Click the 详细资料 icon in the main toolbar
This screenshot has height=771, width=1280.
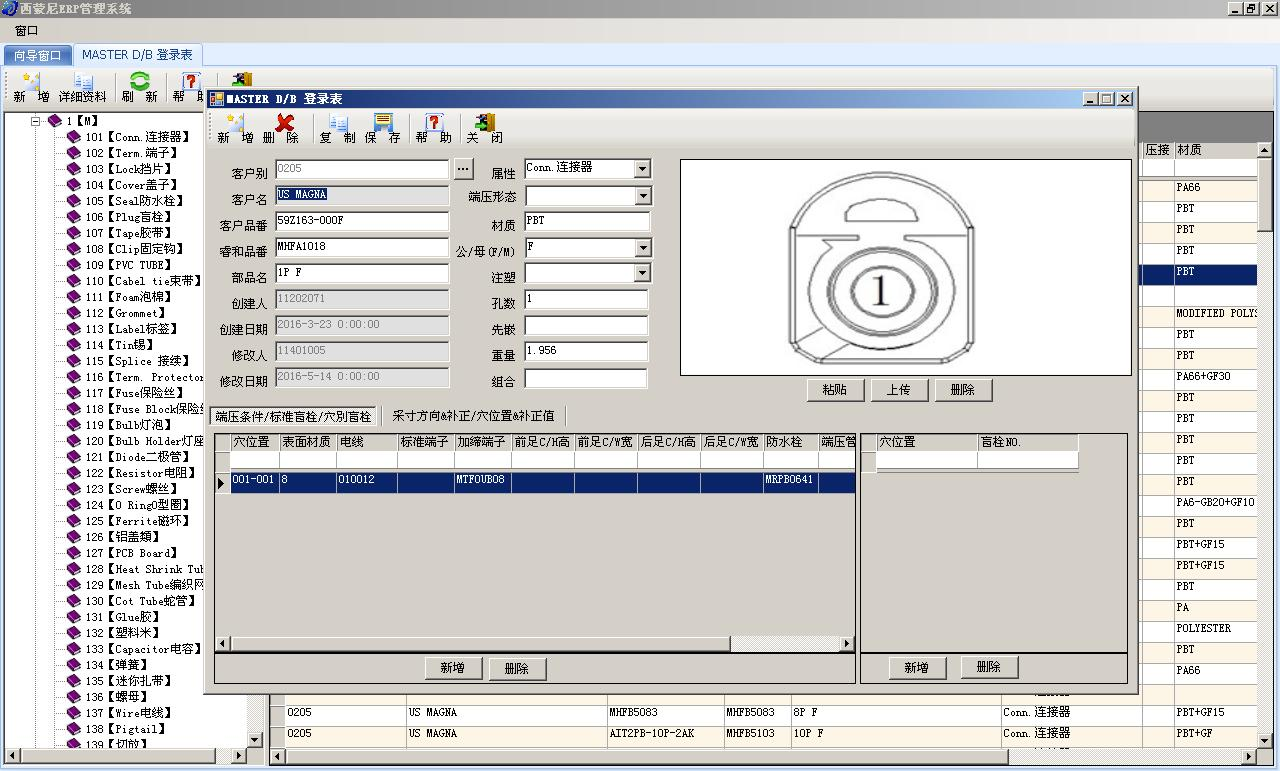click(83, 83)
